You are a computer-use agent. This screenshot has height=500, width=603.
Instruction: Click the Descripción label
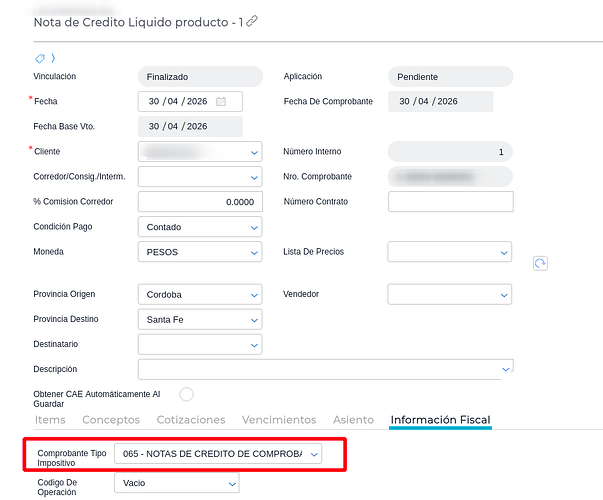pos(55,369)
